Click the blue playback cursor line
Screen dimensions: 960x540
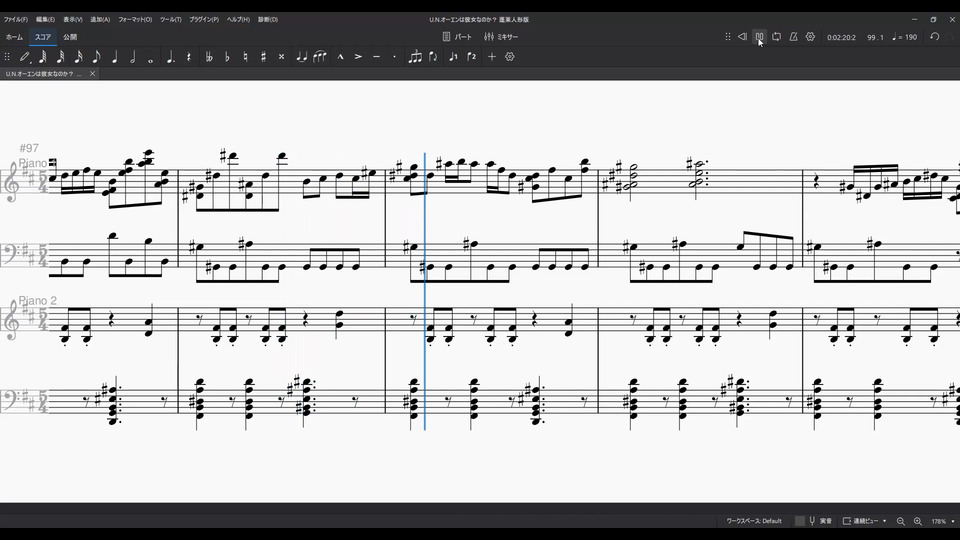pyautogui.click(x=425, y=291)
